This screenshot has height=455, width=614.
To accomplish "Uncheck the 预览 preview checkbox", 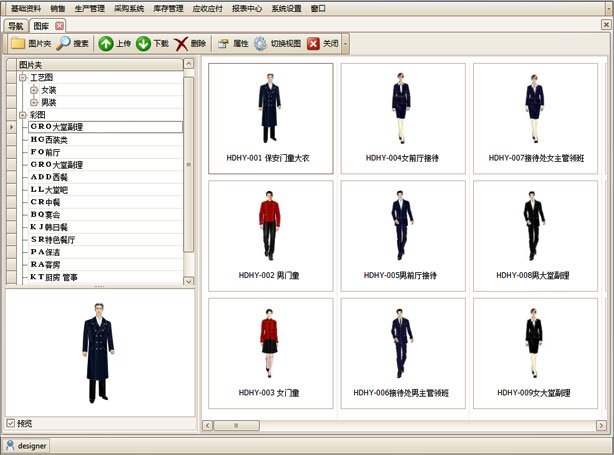I will pyautogui.click(x=11, y=423).
